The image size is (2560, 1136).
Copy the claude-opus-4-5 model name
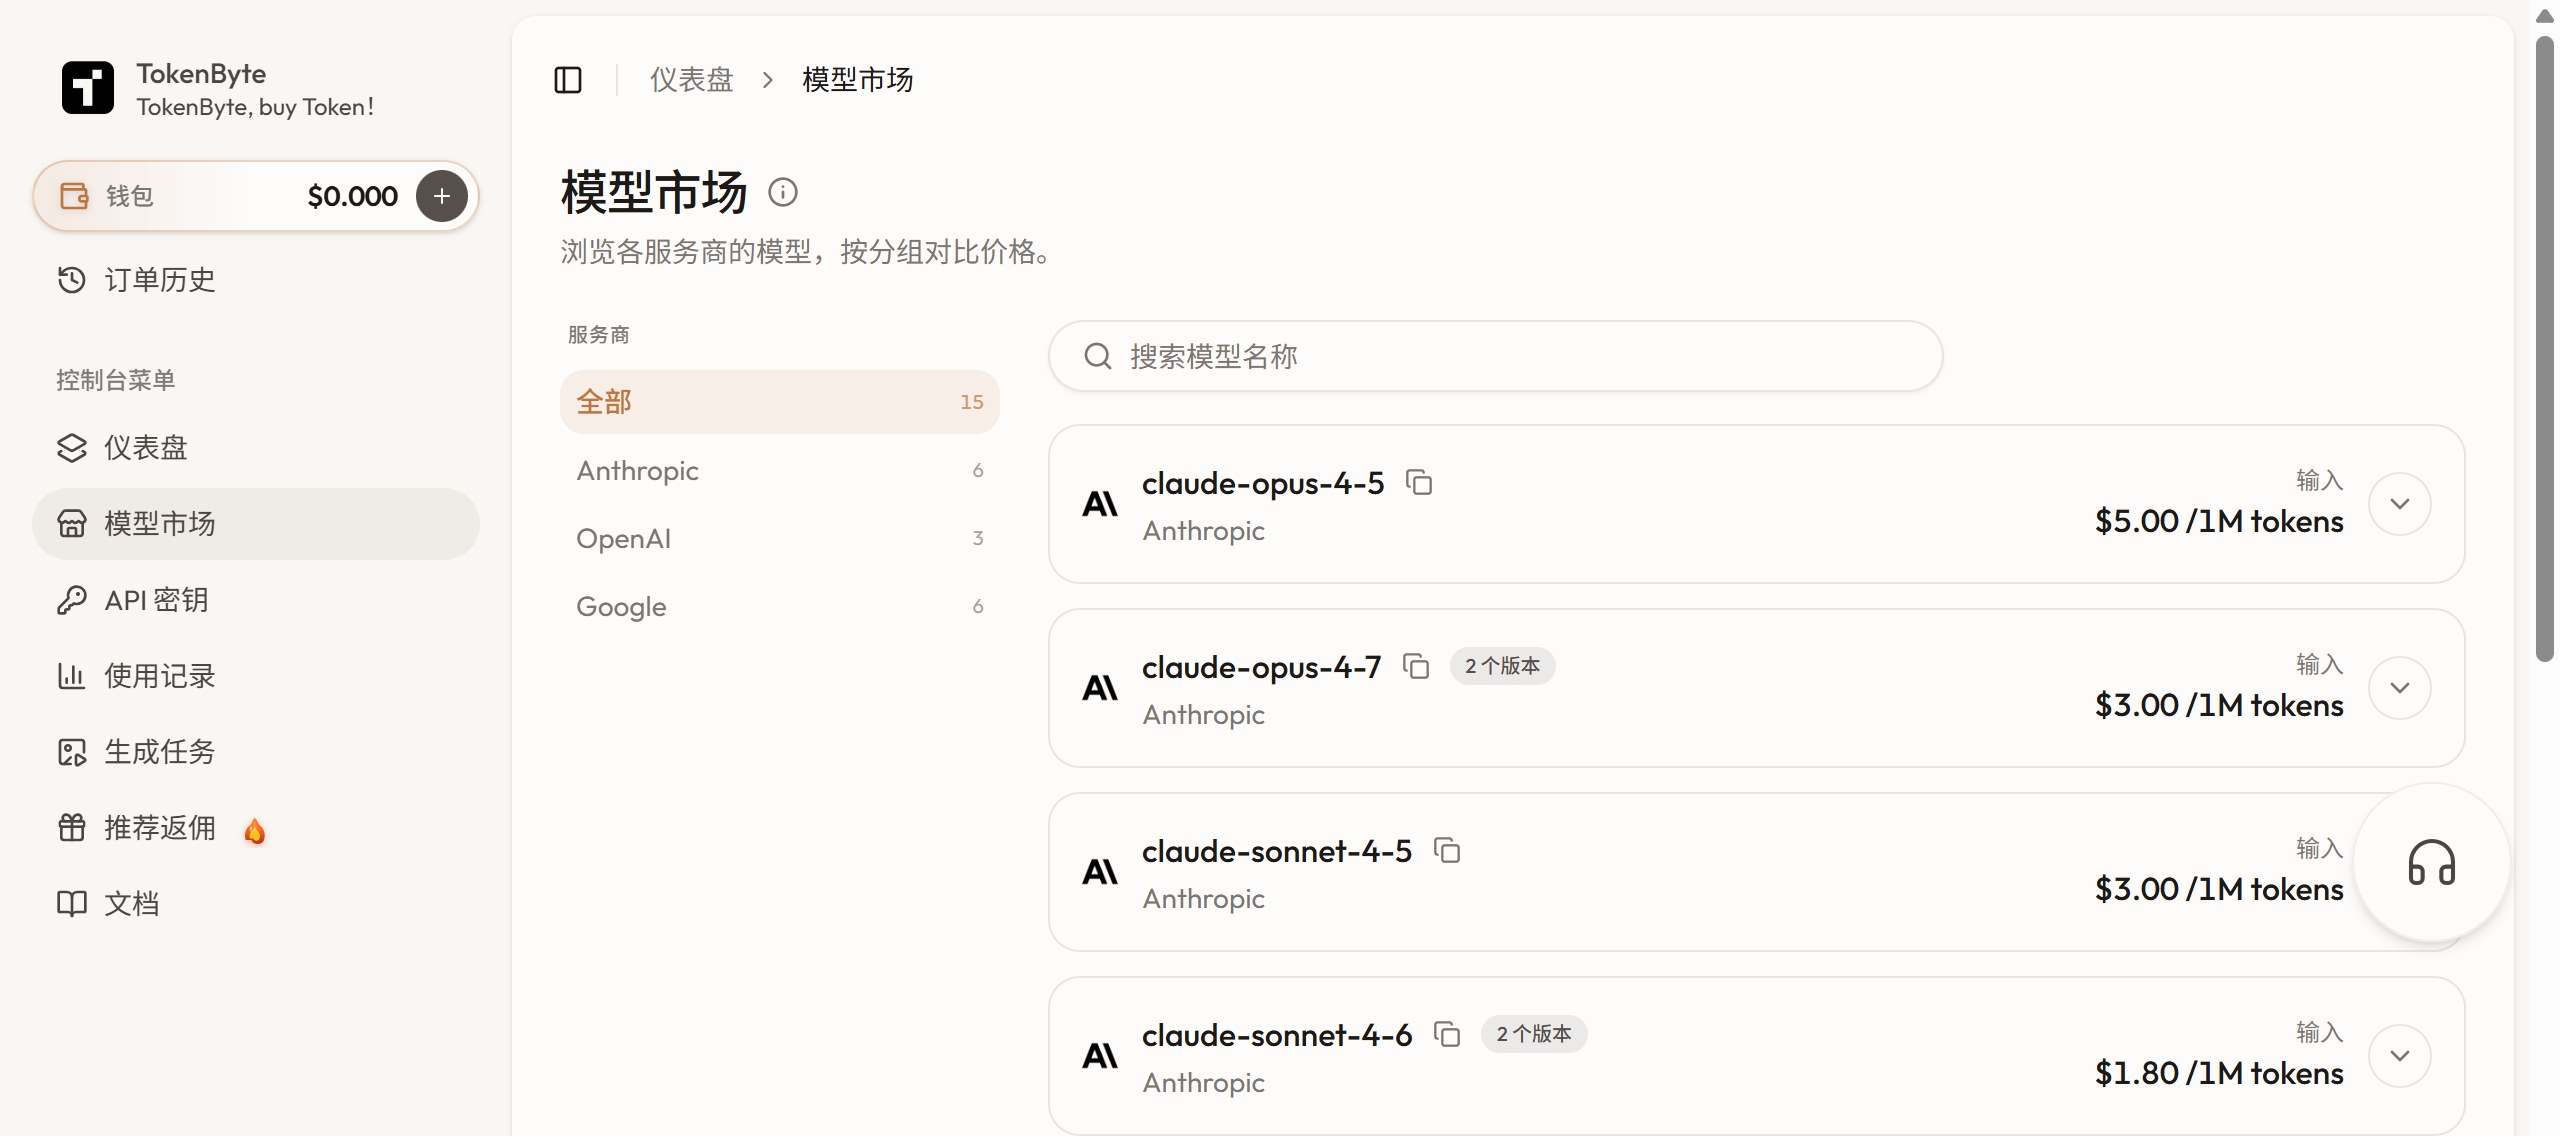(1419, 483)
